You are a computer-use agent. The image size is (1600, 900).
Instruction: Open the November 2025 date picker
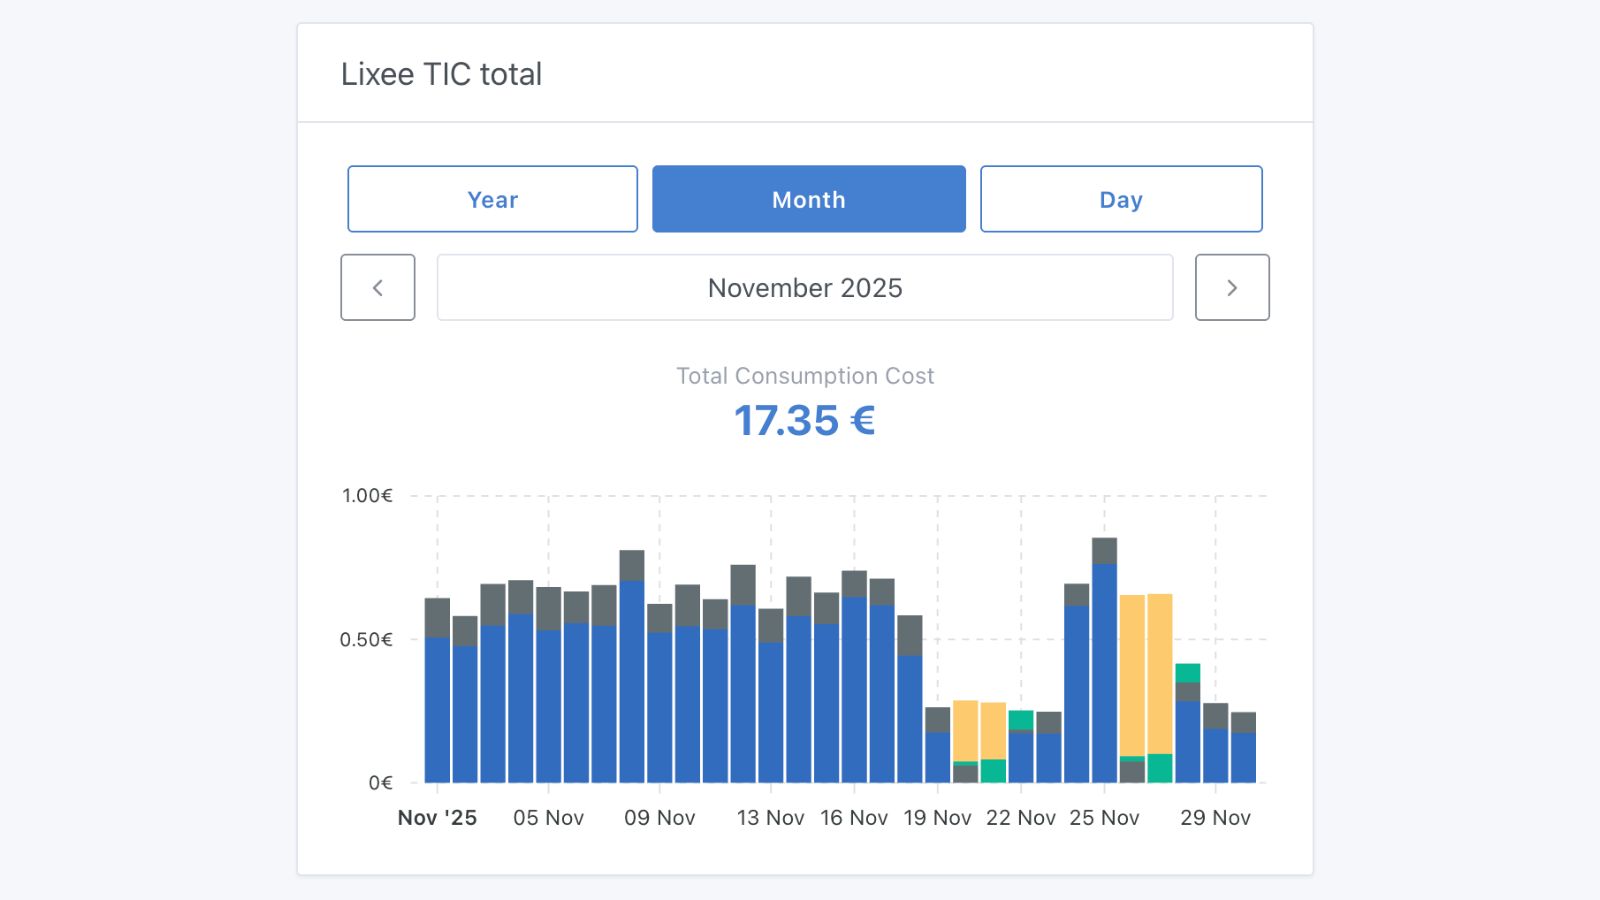[x=804, y=287]
